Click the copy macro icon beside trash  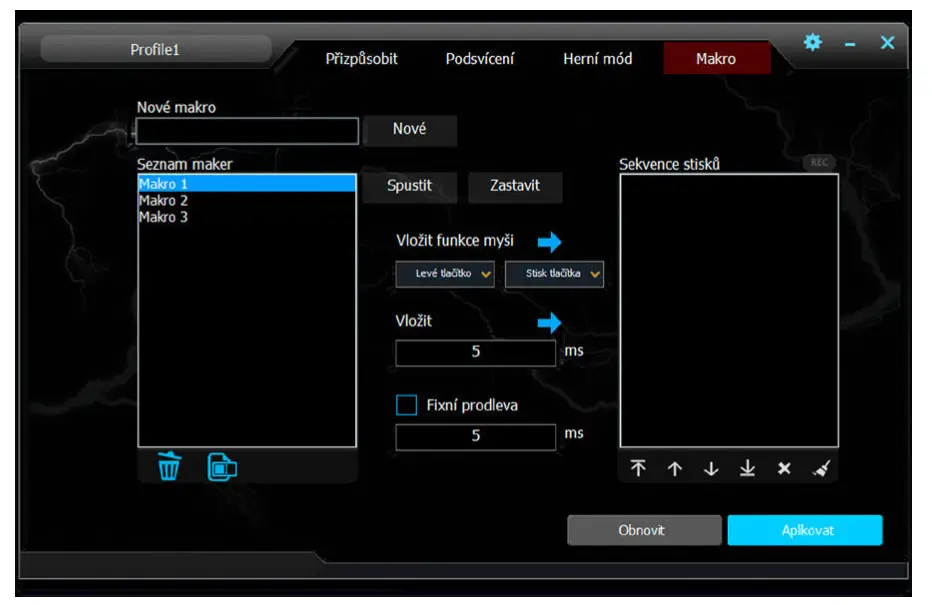tap(222, 467)
